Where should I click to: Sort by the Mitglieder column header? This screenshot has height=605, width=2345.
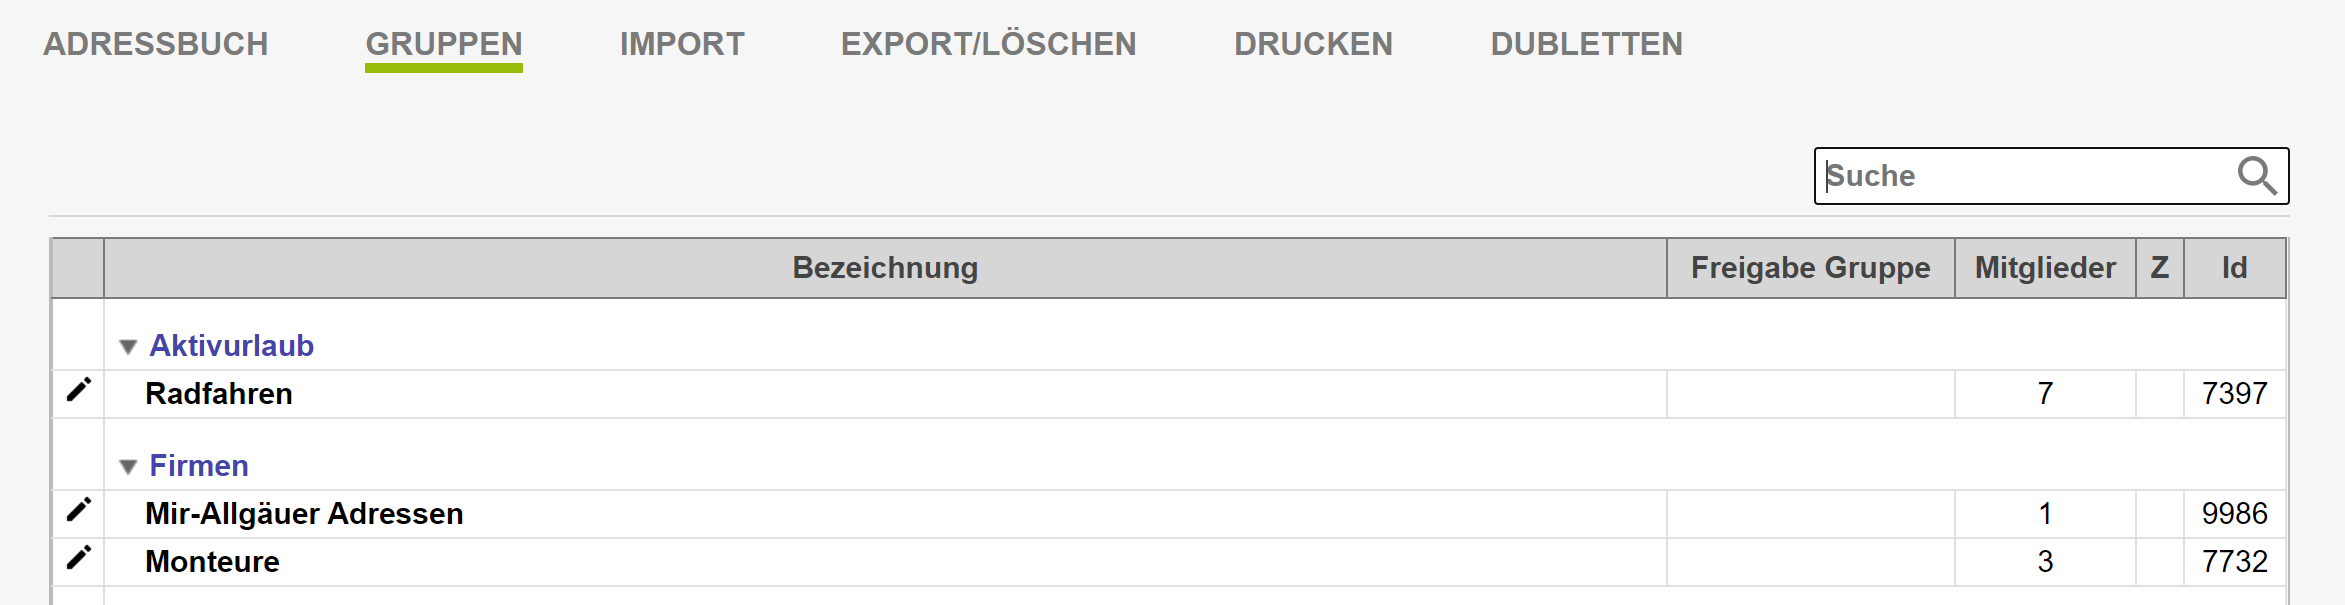coord(2045,268)
